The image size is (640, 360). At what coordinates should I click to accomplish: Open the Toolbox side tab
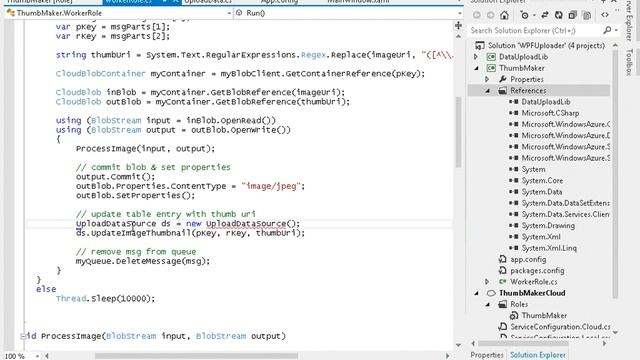point(629,62)
